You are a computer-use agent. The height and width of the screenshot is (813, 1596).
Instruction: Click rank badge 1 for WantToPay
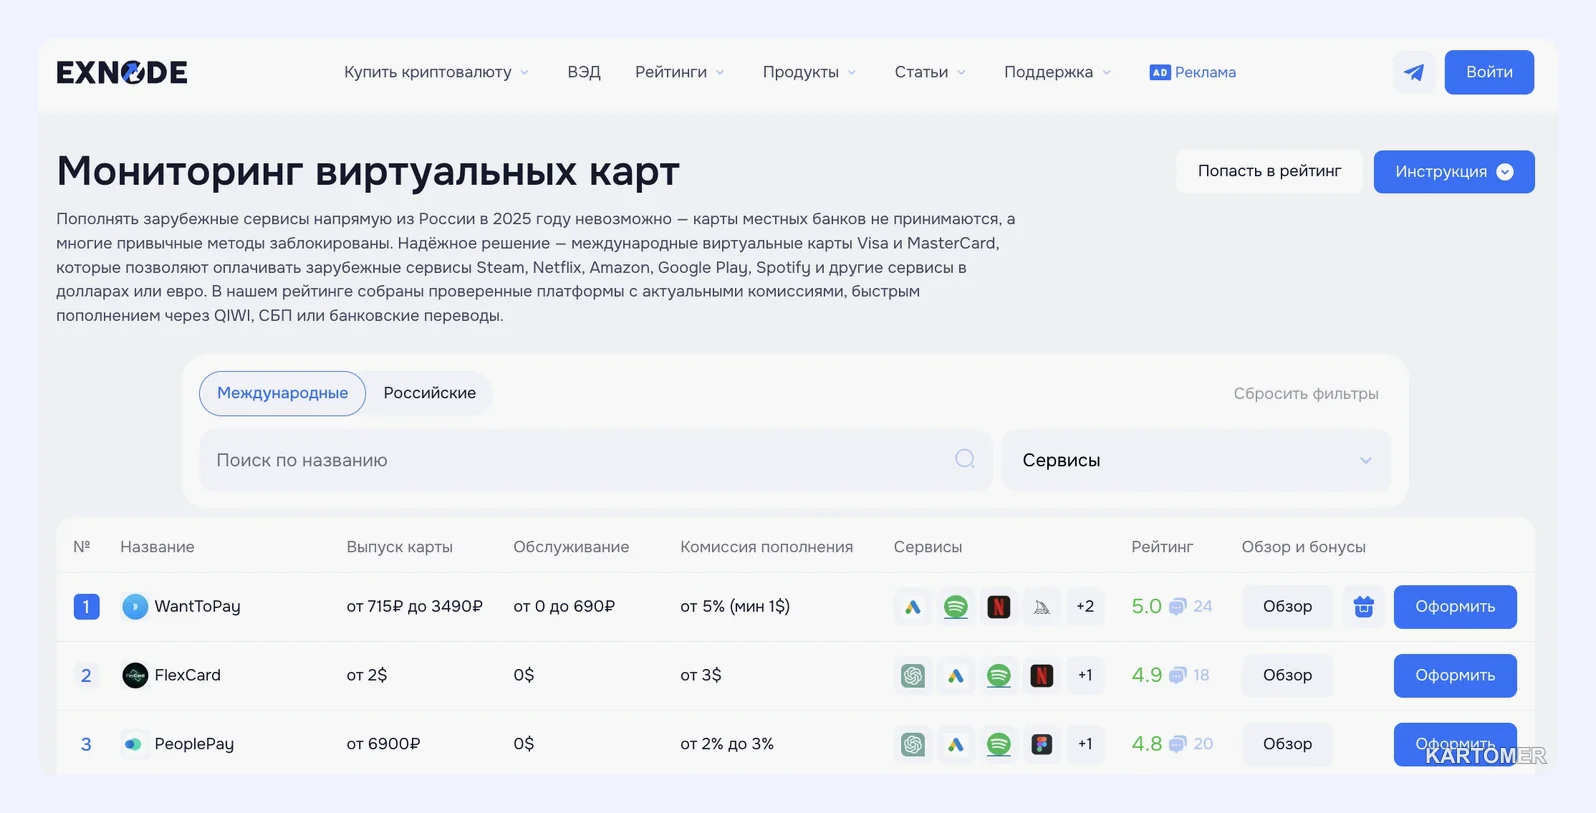pos(86,606)
